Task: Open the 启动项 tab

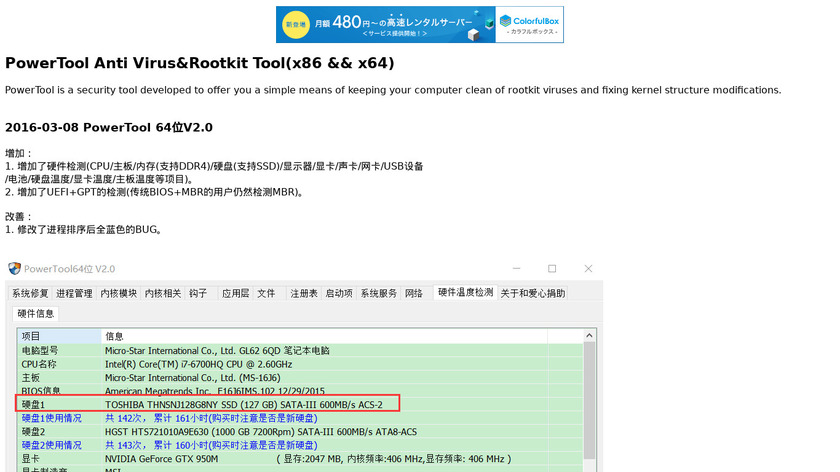Action: (x=339, y=294)
